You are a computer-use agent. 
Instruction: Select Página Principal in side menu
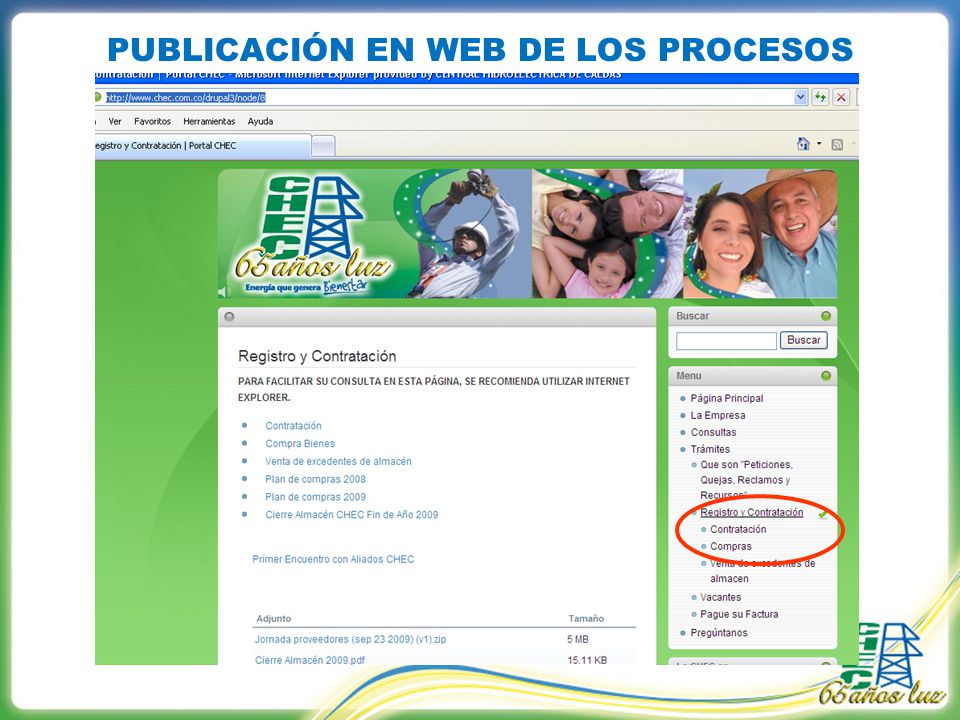pyautogui.click(x=727, y=398)
